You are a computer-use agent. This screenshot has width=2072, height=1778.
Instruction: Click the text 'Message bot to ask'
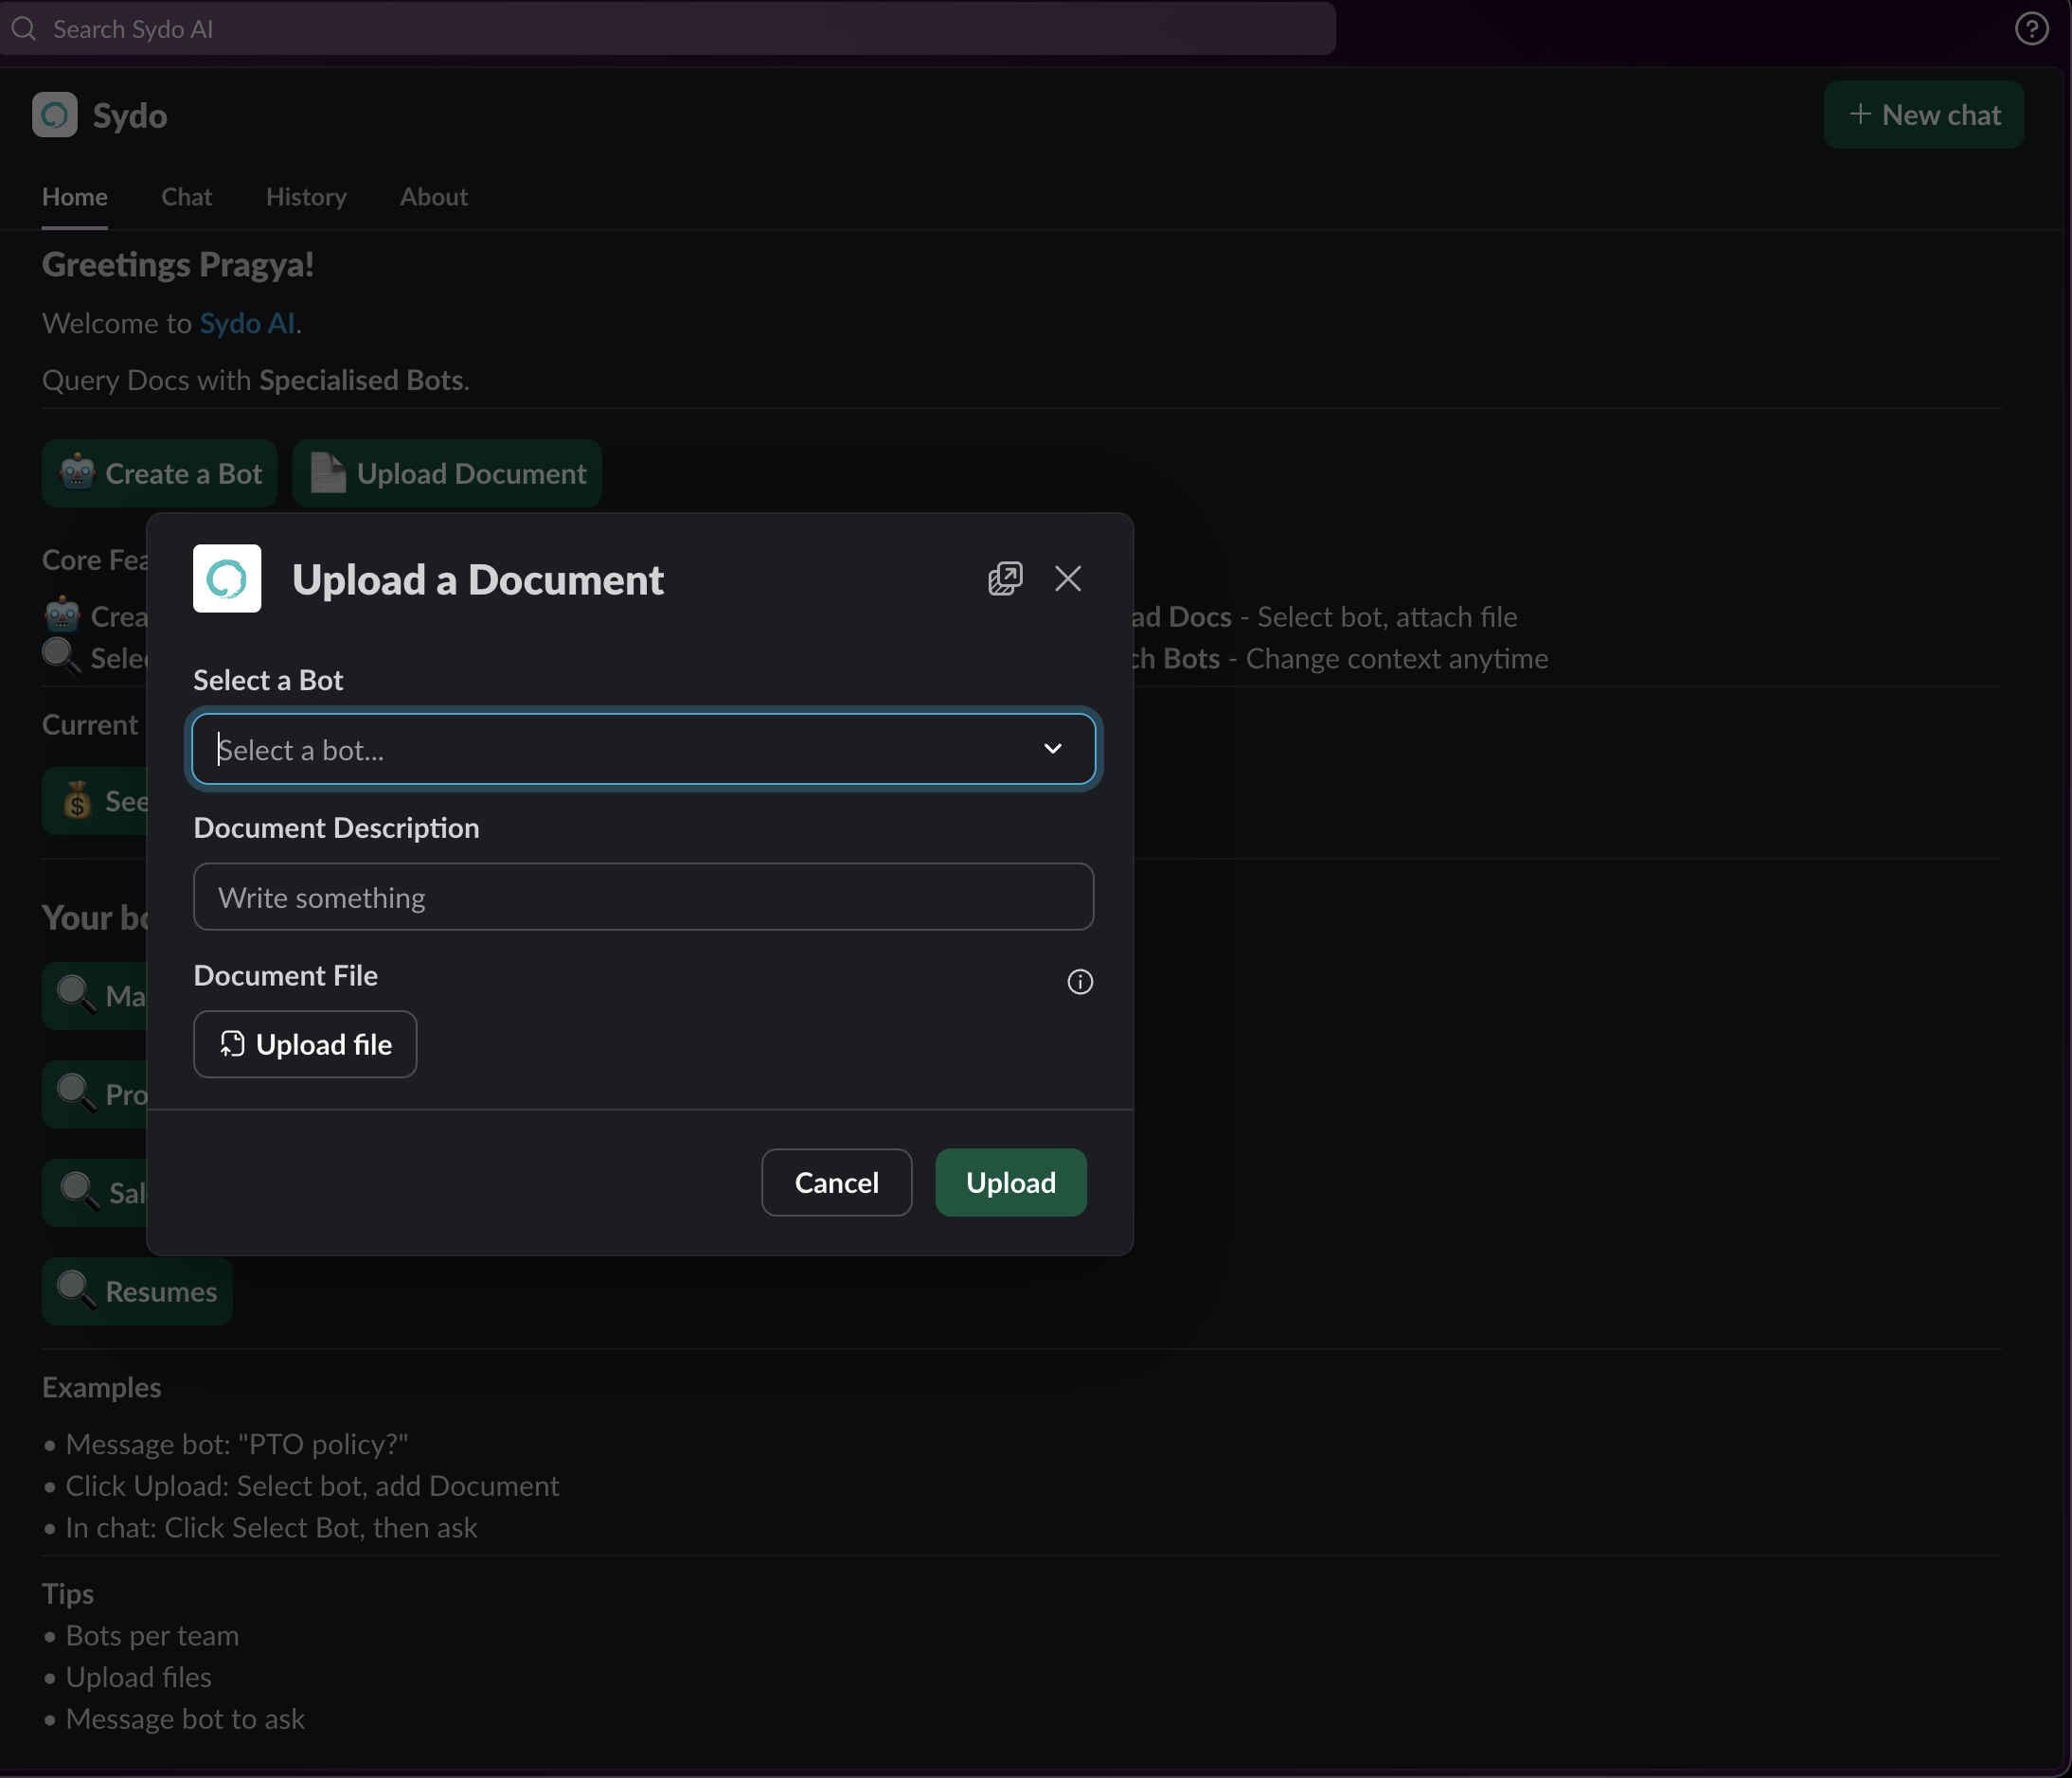(x=185, y=1718)
